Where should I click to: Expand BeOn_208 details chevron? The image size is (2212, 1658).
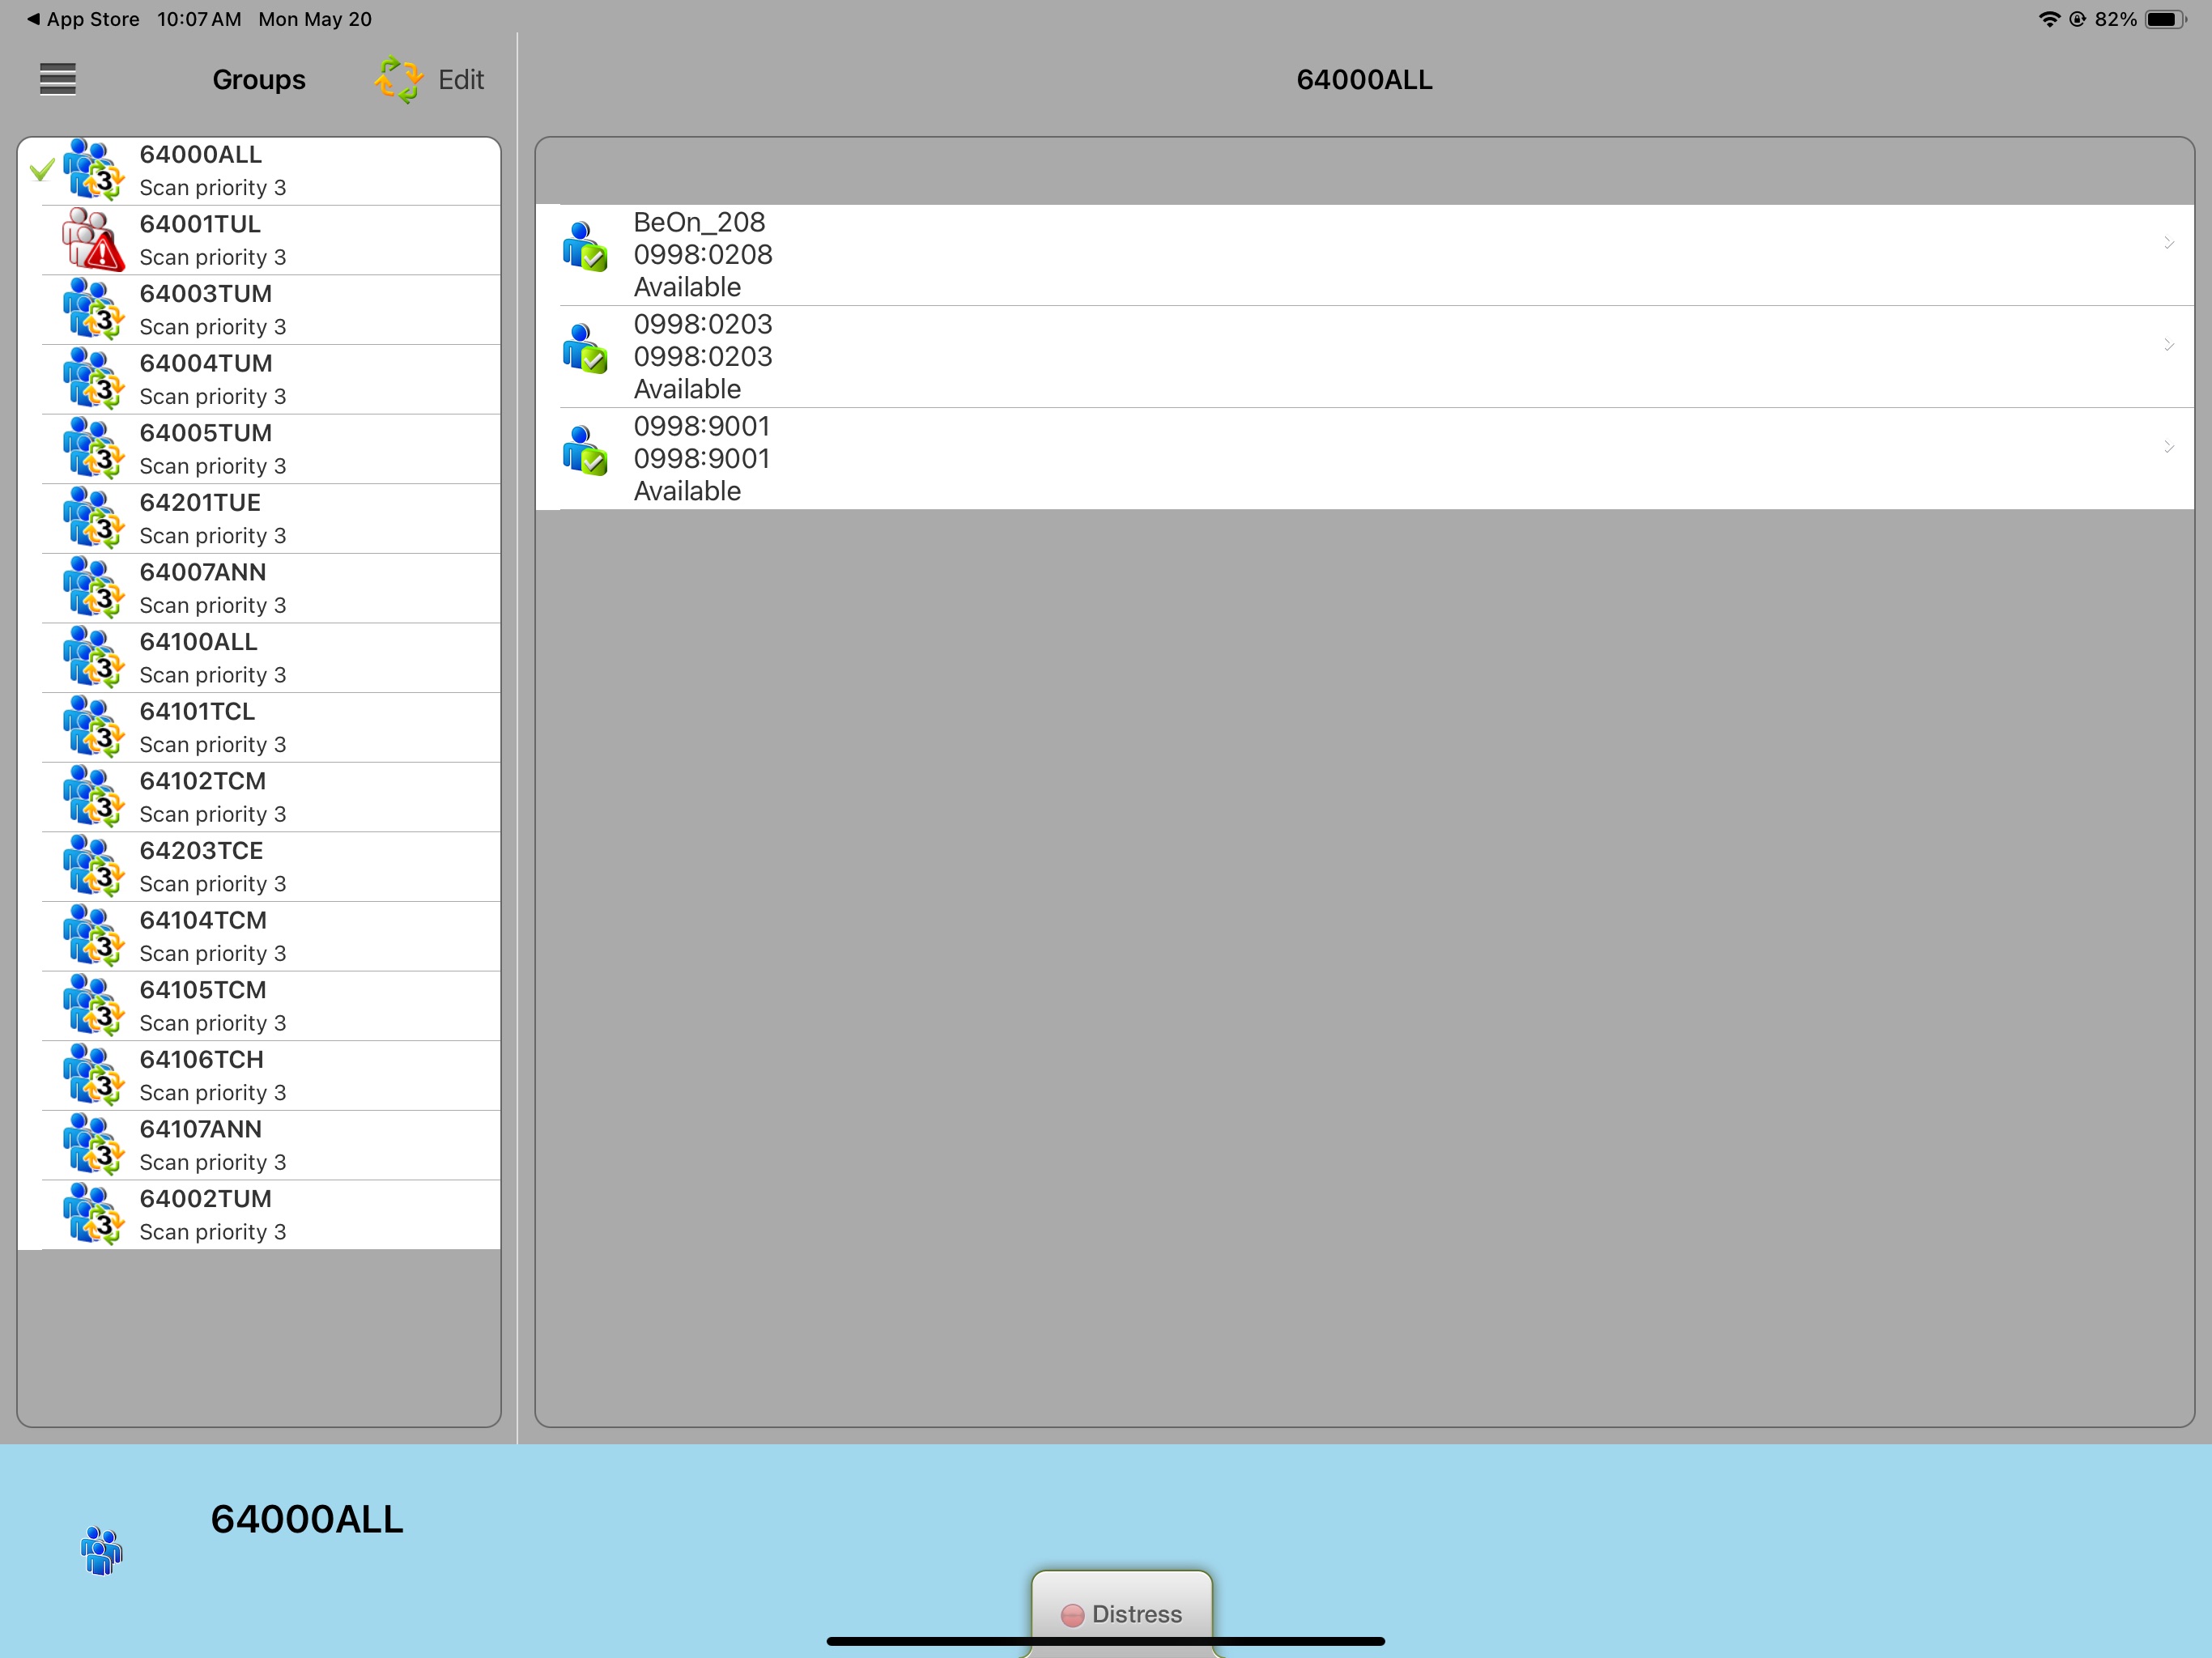click(x=2168, y=243)
